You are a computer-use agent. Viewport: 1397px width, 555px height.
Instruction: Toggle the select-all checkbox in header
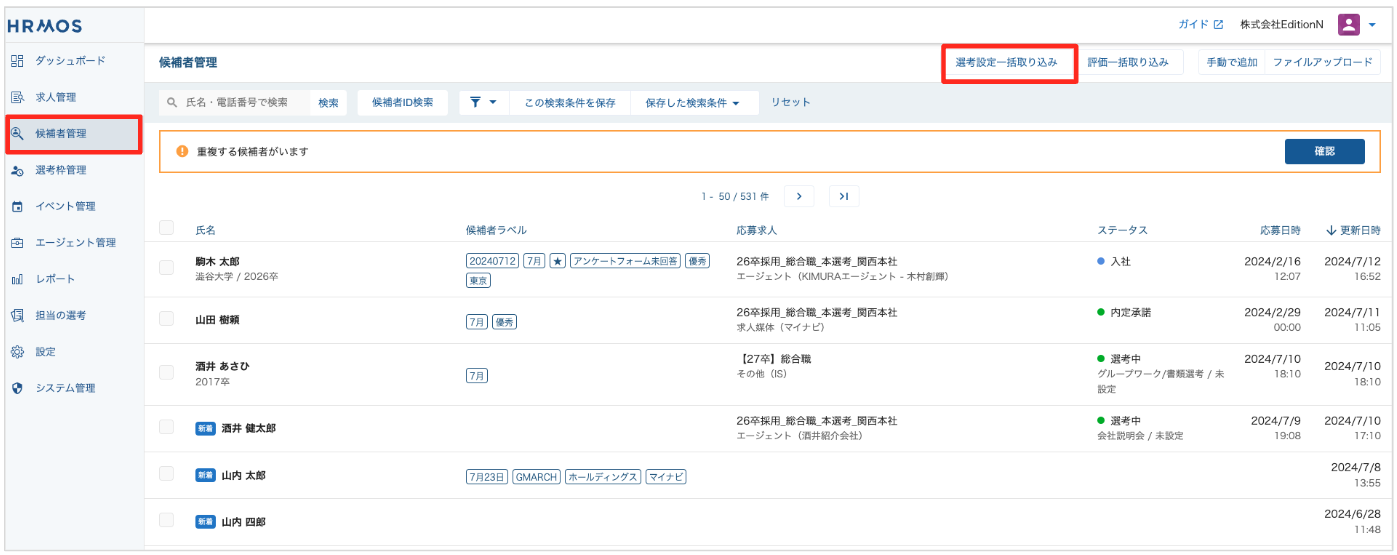(x=167, y=228)
